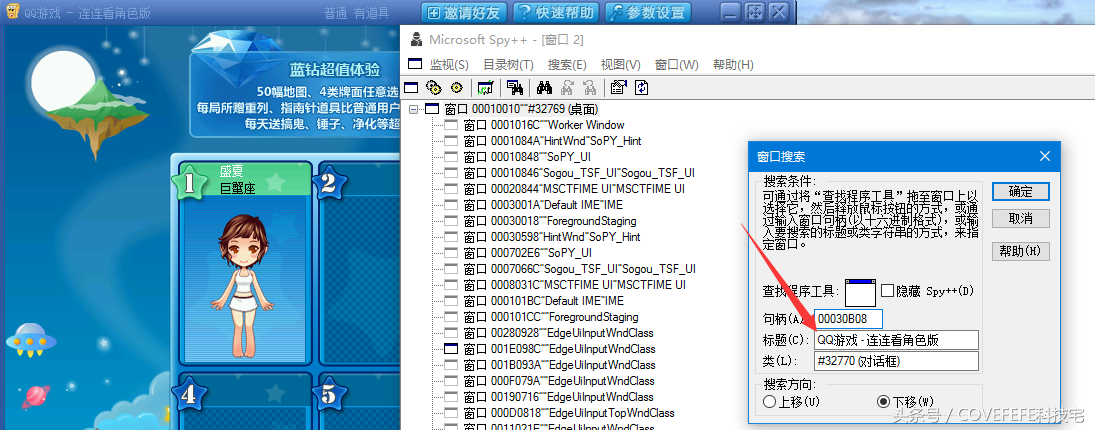Click the 蓝钻超值体验 banner title
The image size is (1095, 430).
click(x=335, y=70)
